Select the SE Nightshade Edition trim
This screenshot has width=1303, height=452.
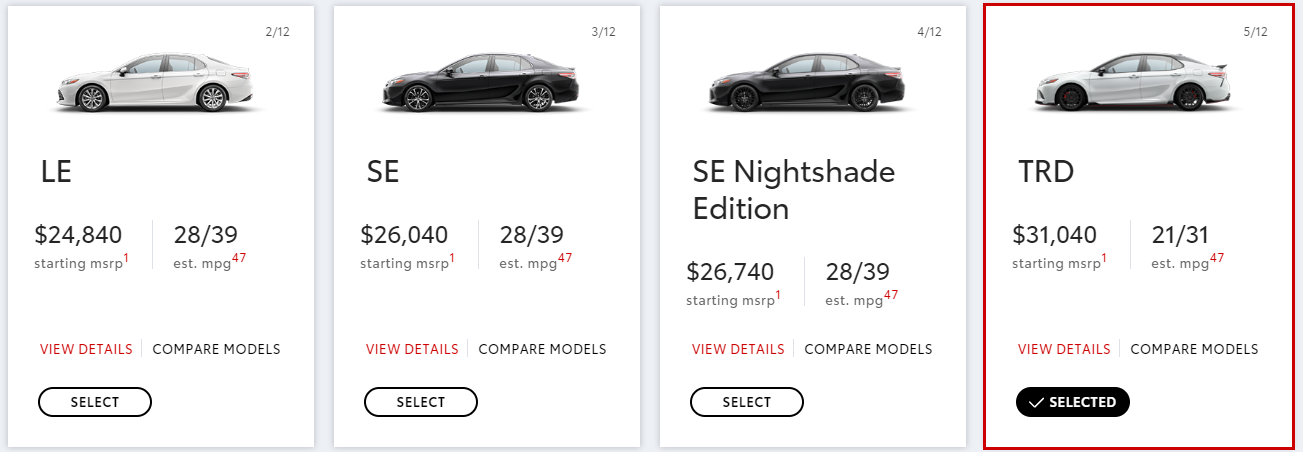747,402
